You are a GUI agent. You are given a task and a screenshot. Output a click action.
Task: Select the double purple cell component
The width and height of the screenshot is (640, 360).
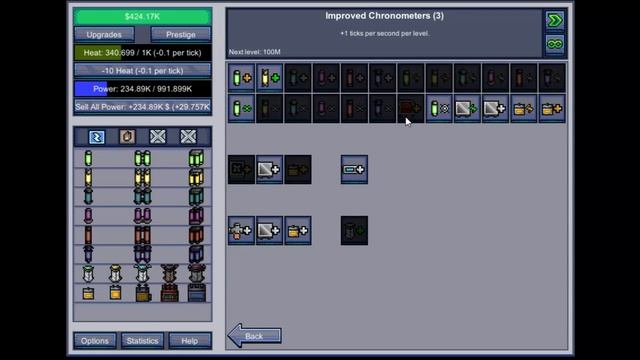(x=142, y=216)
